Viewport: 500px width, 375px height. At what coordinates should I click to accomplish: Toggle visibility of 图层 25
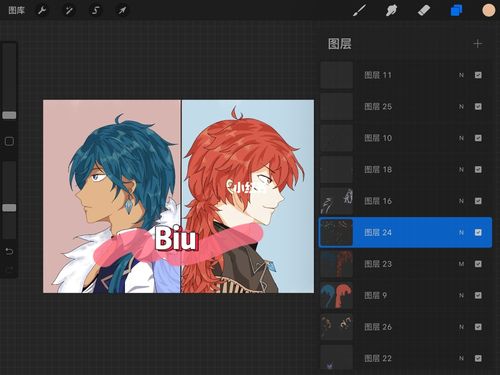tap(478, 107)
